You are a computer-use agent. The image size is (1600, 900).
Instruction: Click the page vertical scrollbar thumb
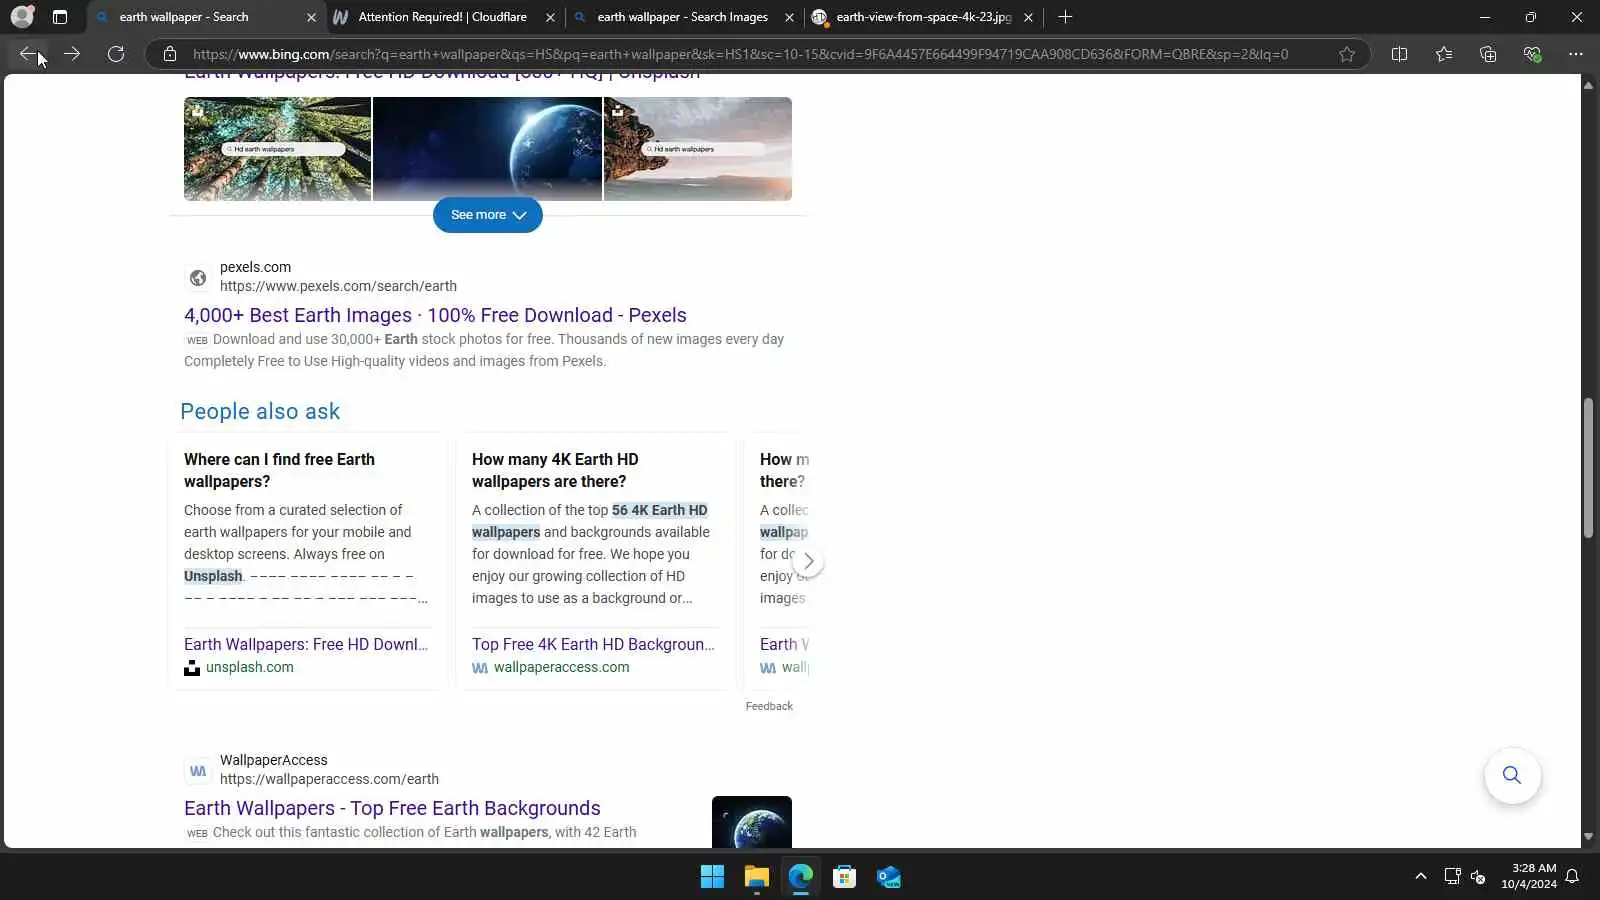click(1588, 469)
